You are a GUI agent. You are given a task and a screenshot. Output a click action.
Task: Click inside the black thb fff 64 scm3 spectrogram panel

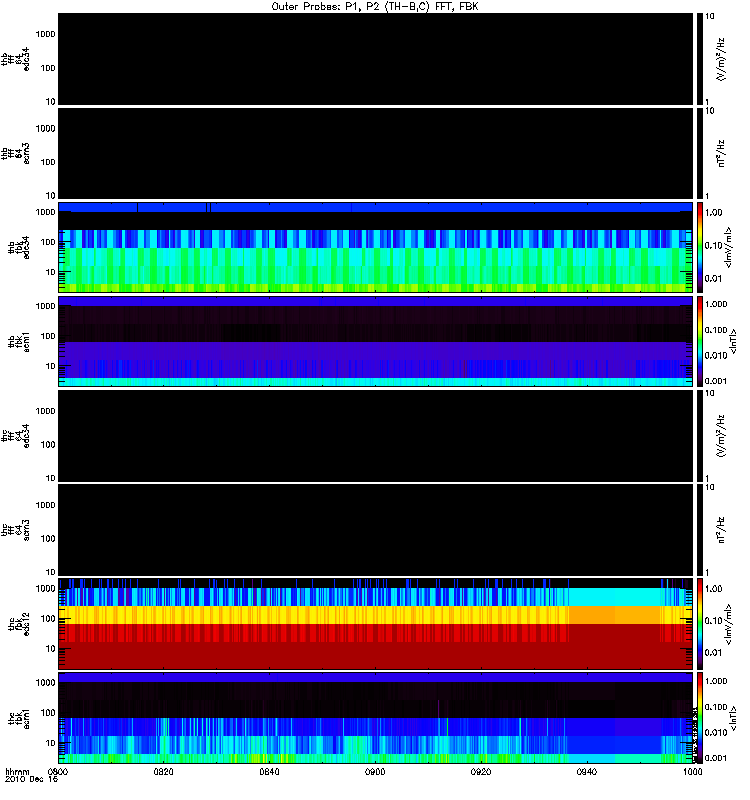tap(376, 154)
